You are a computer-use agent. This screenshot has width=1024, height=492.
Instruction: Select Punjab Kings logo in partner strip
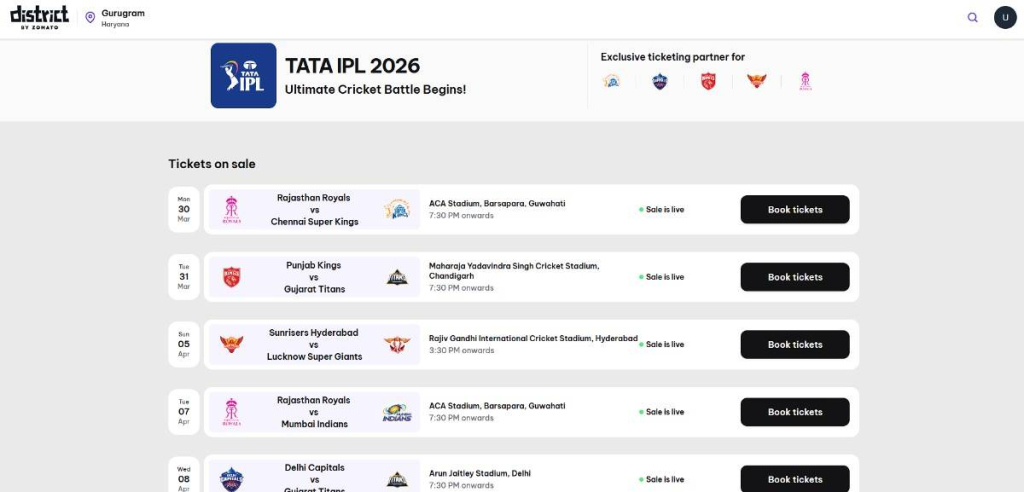click(708, 82)
